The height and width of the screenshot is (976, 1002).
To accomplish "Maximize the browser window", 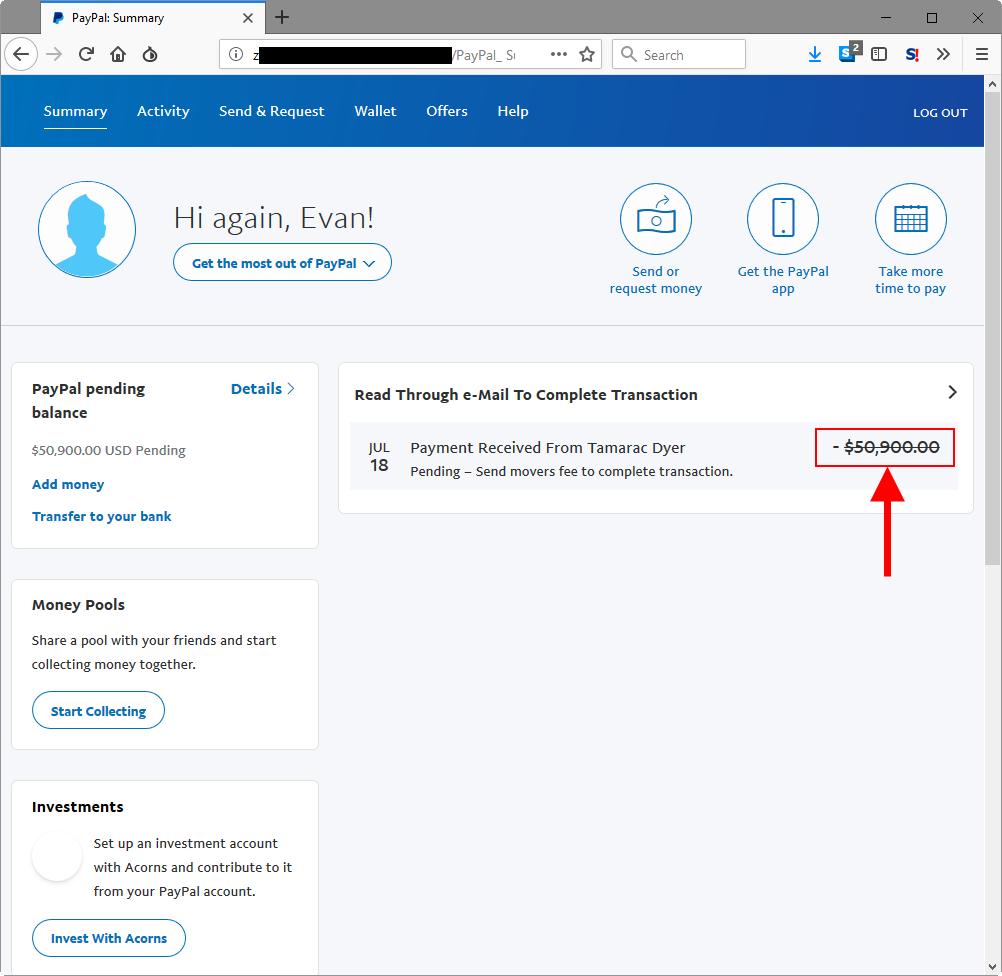I will click(x=932, y=18).
